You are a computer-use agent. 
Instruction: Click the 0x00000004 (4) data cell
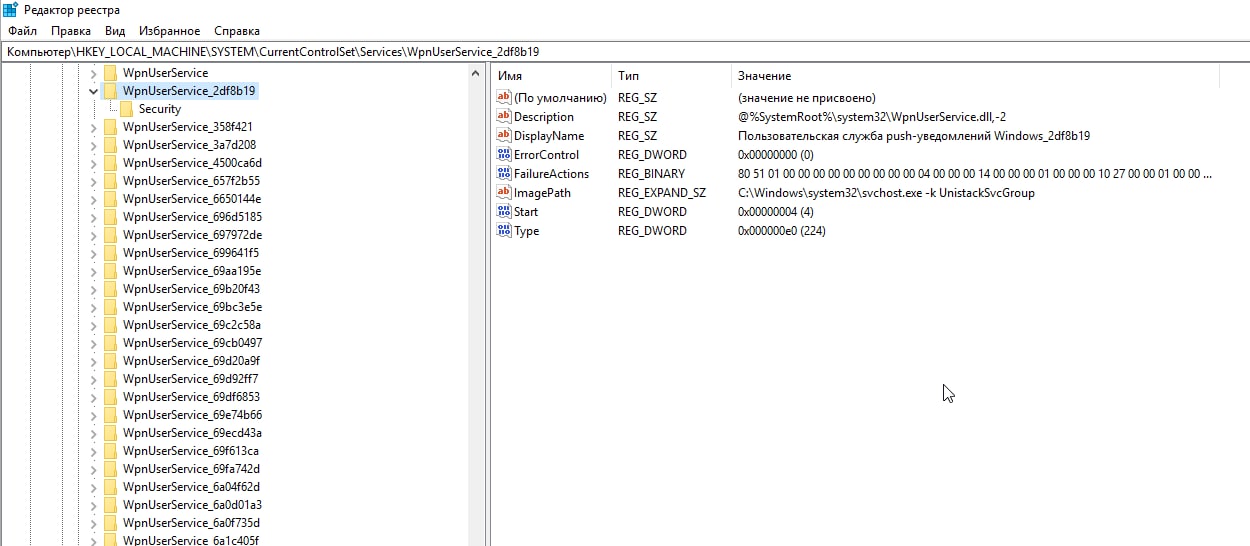pos(776,212)
